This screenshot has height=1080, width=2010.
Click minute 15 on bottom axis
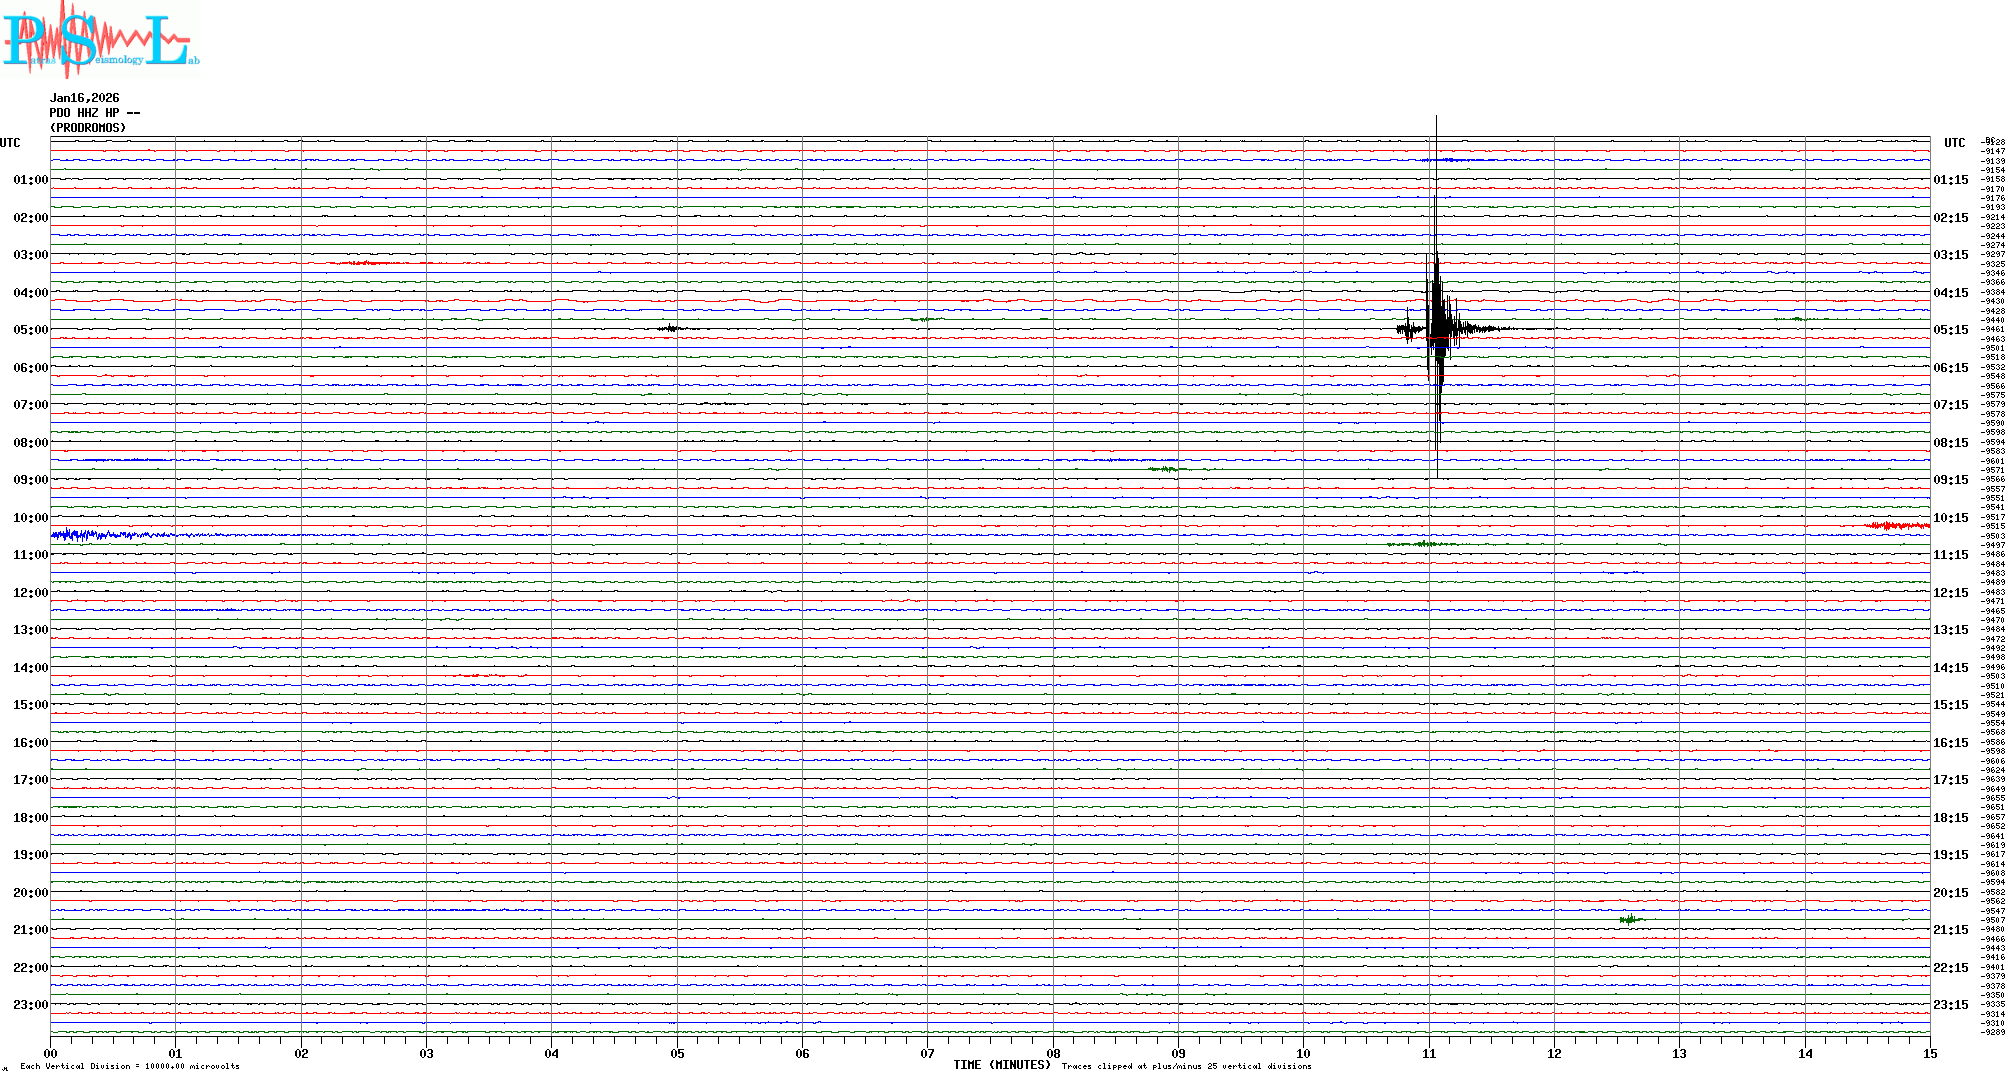1929,1053
